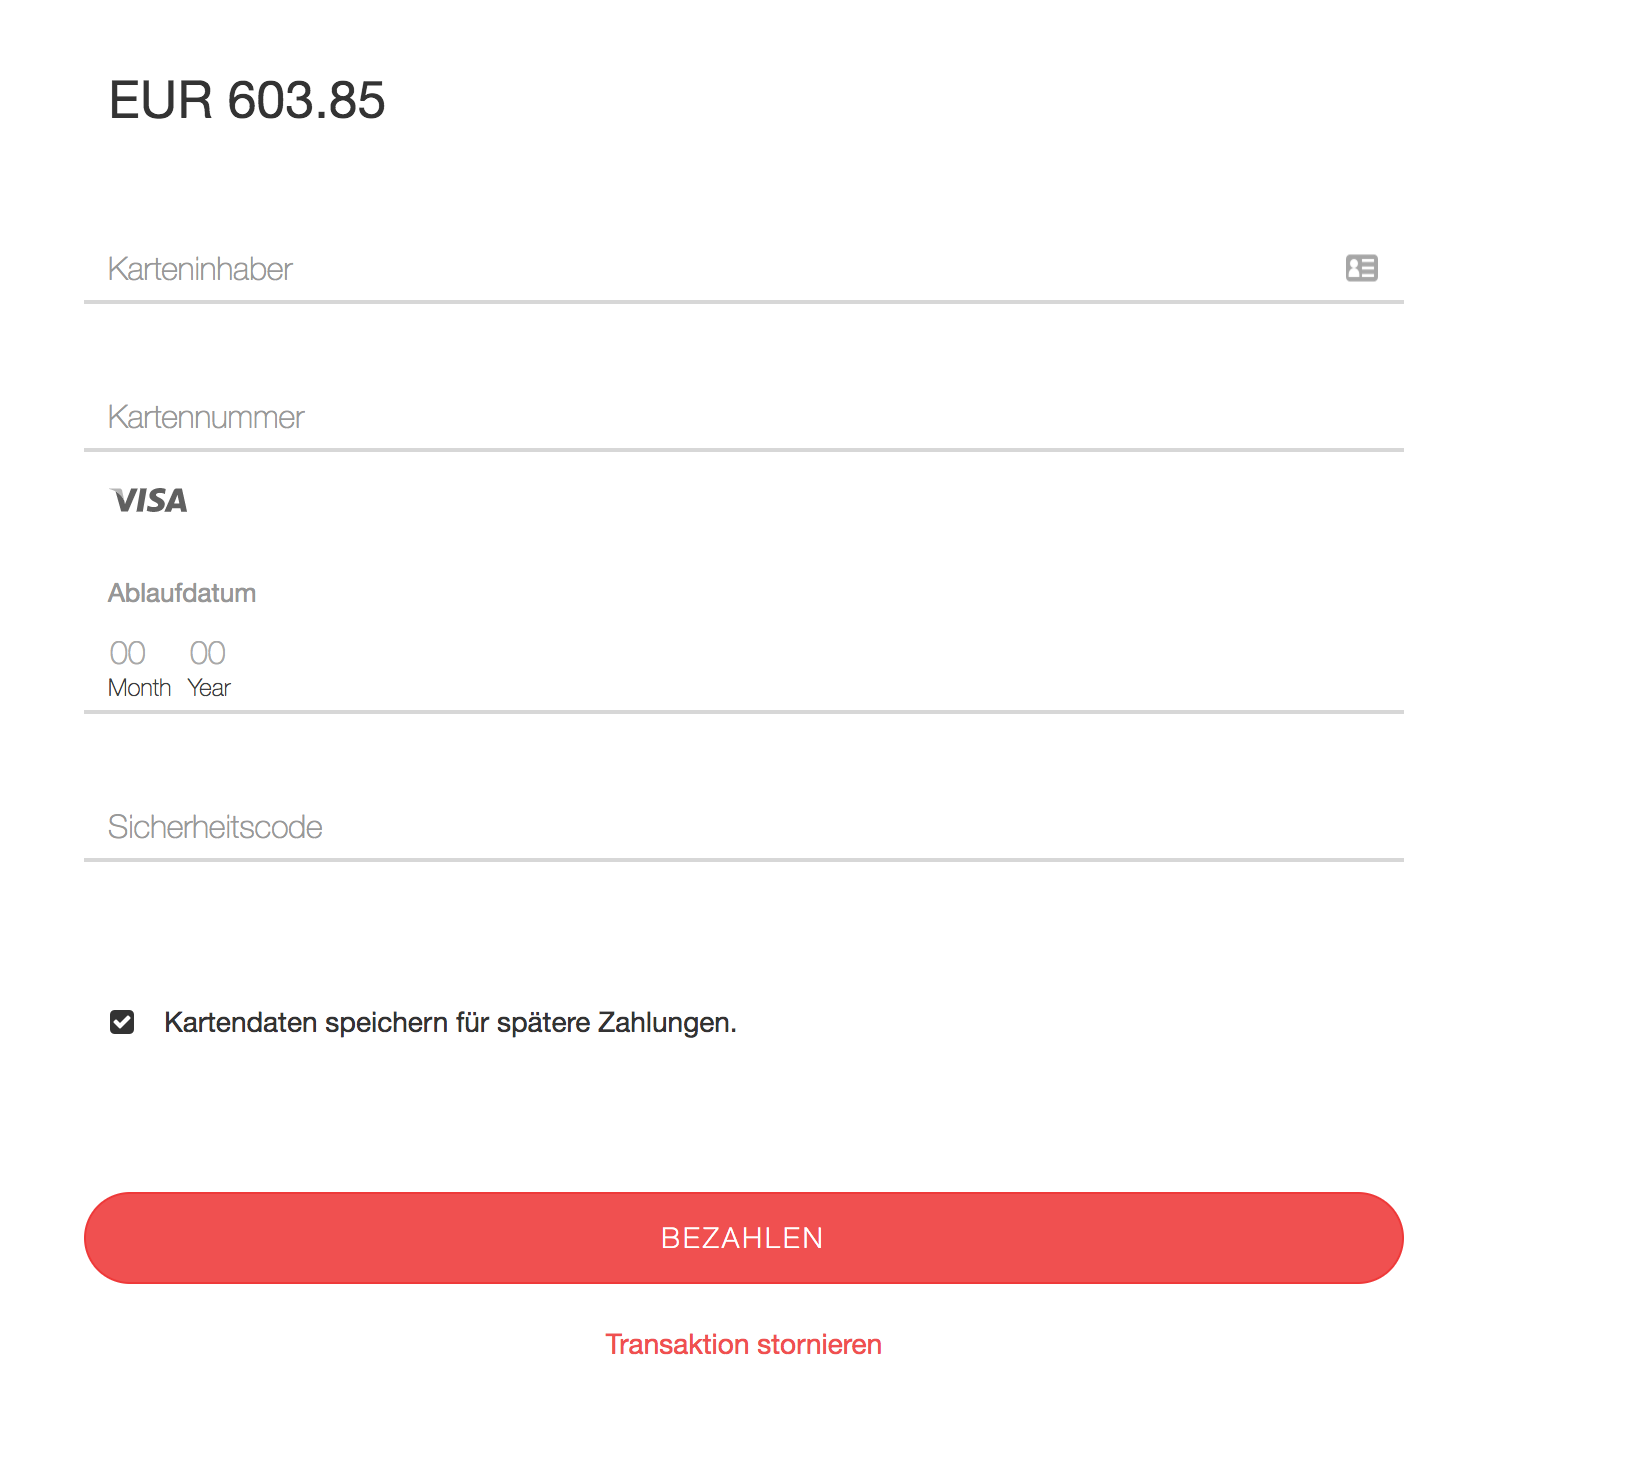Click the Kartennummer placeholder text
Image resolution: width=1650 pixels, height=1476 pixels.
coord(206,417)
